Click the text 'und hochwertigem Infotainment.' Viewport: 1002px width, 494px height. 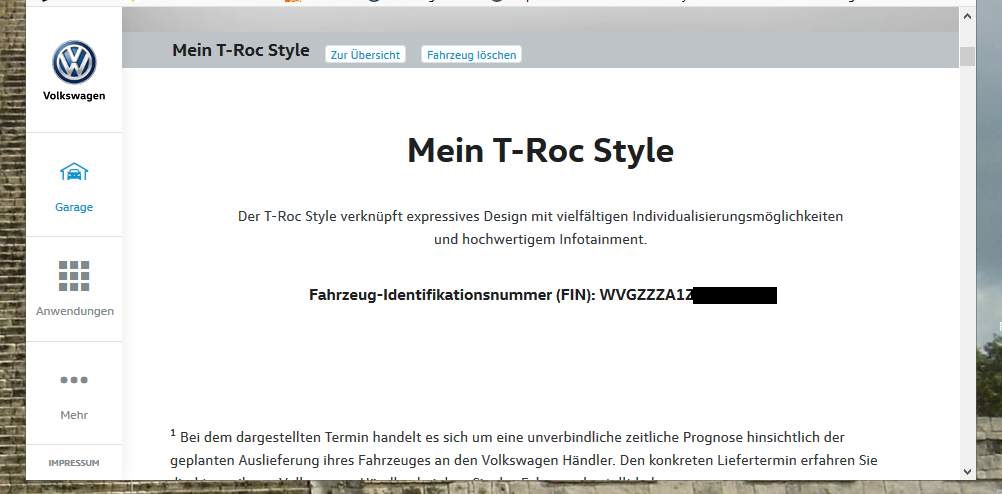pos(541,240)
